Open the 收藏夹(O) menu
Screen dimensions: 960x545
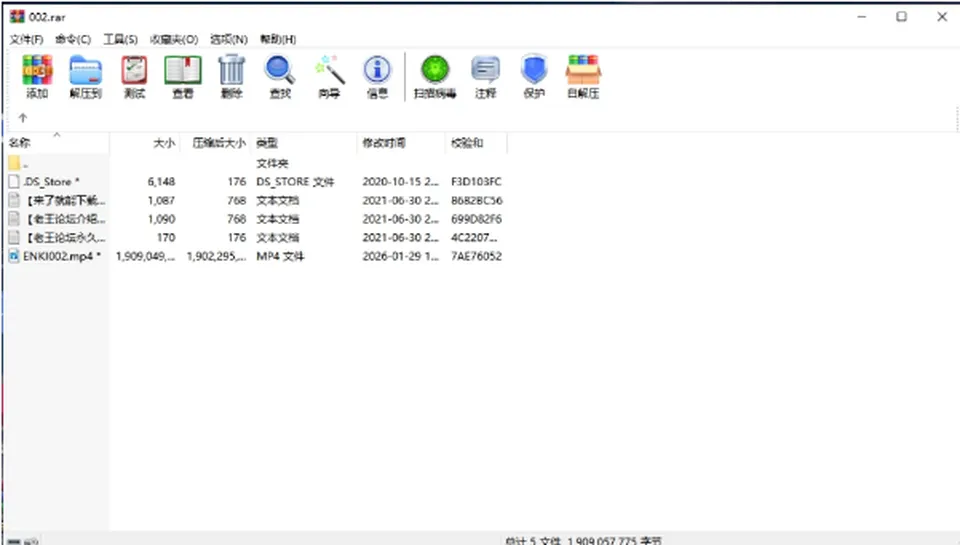pyautogui.click(x=174, y=39)
